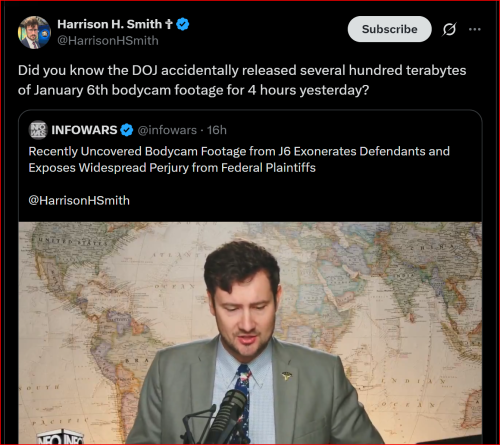Click the gray @HarrisonHSmith handle under name
Image resolution: width=500 pixels, height=445 pixels.
[x=108, y=41]
